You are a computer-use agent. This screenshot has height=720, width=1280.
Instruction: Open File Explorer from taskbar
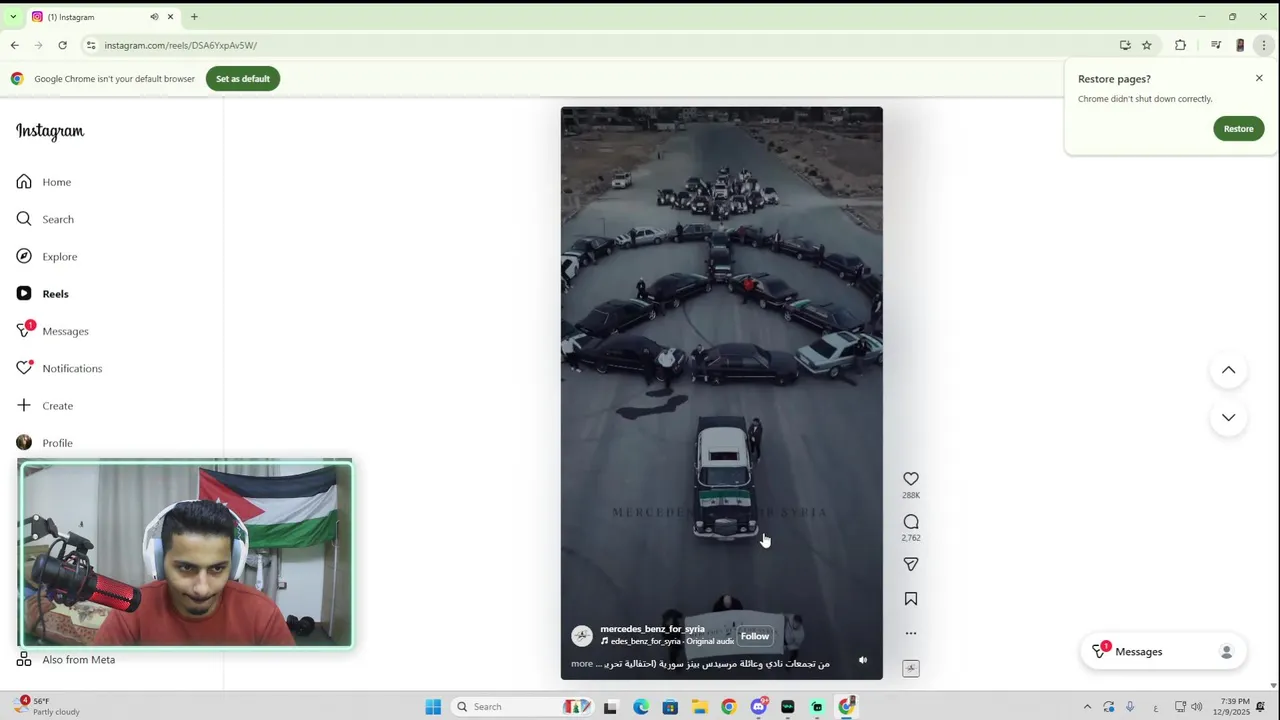click(x=700, y=707)
